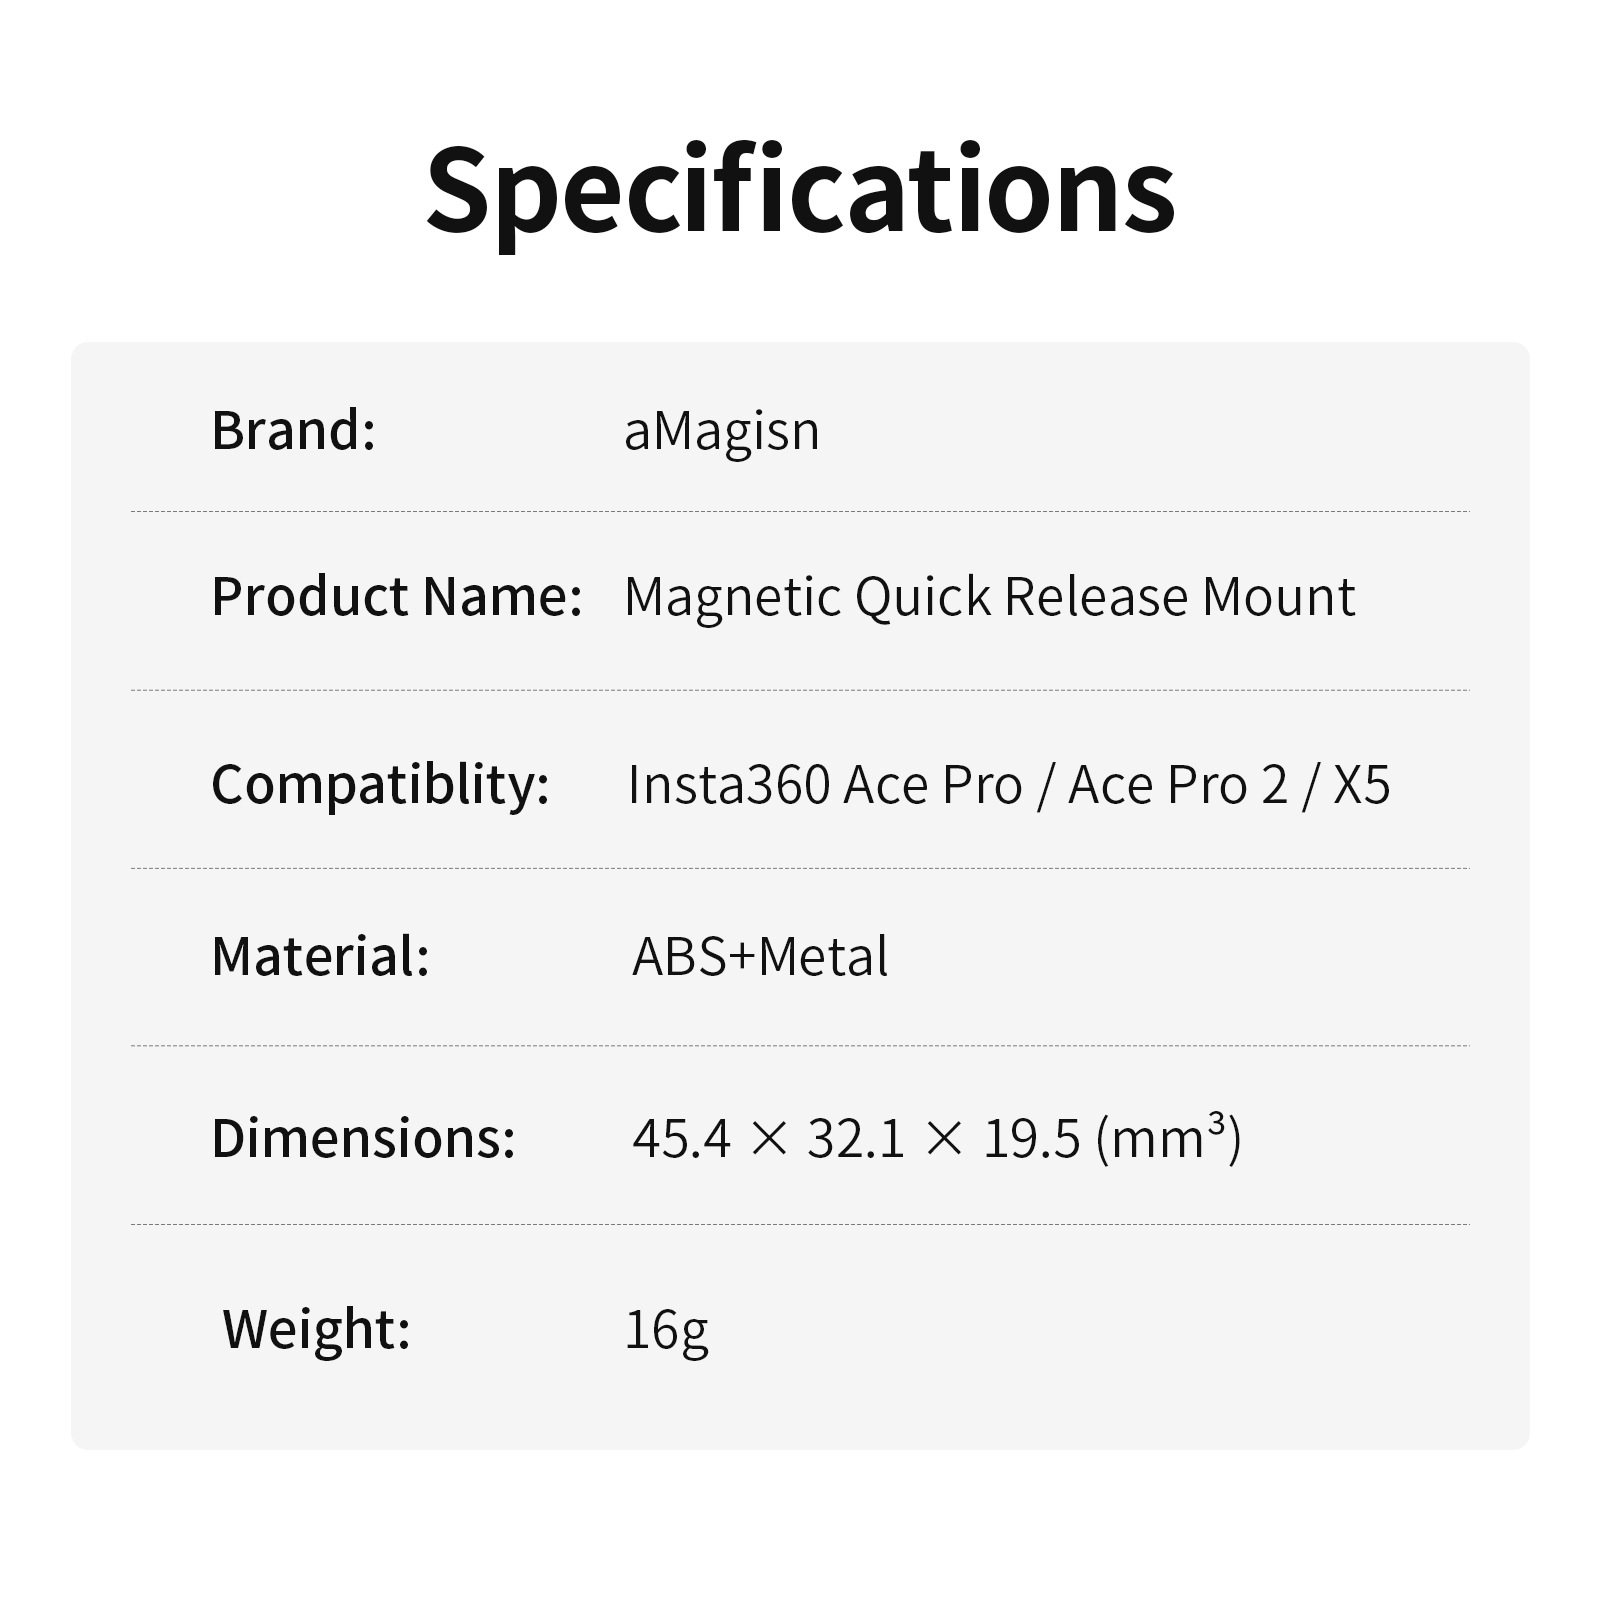Click the (mm³) unit text
This screenshot has height=1600, width=1600.
pos(1168,1138)
